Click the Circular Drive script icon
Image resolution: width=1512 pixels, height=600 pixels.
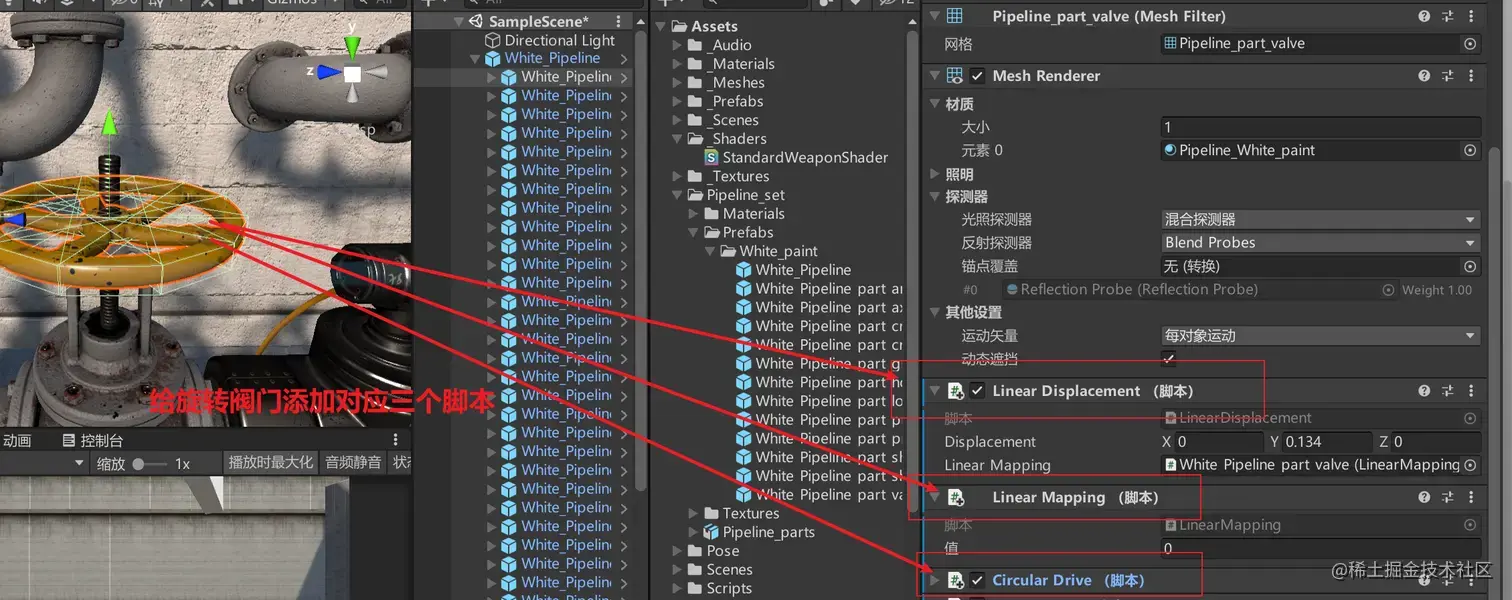(955, 580)
